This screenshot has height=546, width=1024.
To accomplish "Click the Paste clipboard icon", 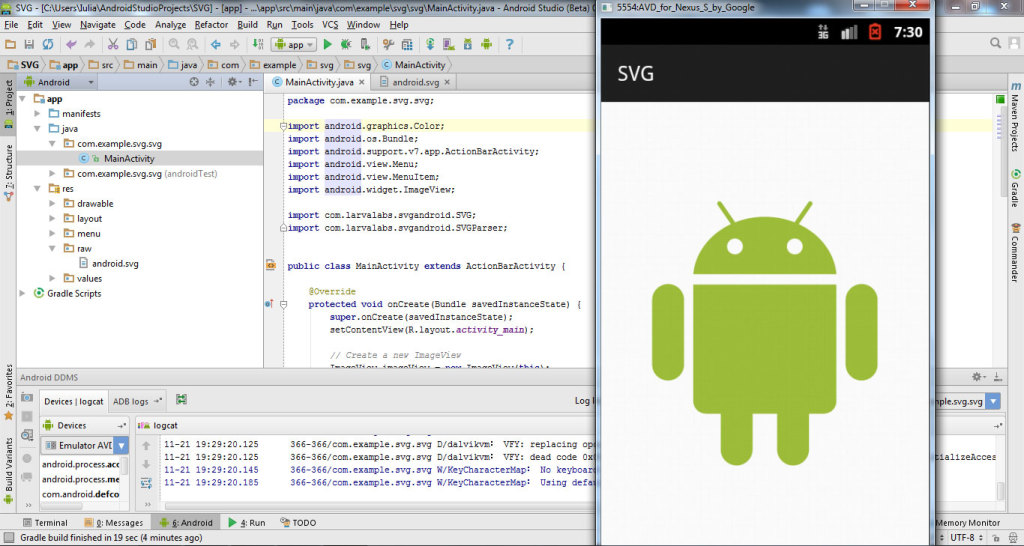I will 150,44.
